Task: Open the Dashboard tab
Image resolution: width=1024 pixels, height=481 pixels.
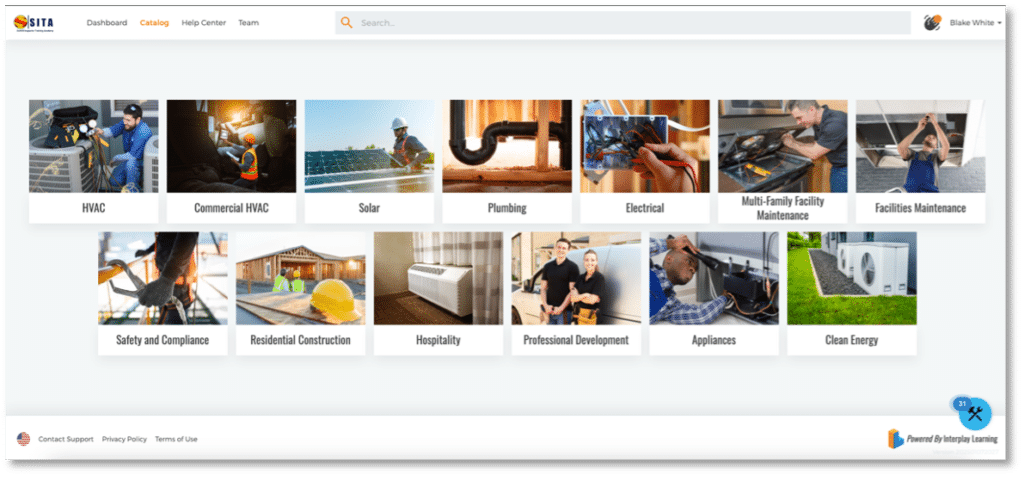Action: (x=107, y=22)
